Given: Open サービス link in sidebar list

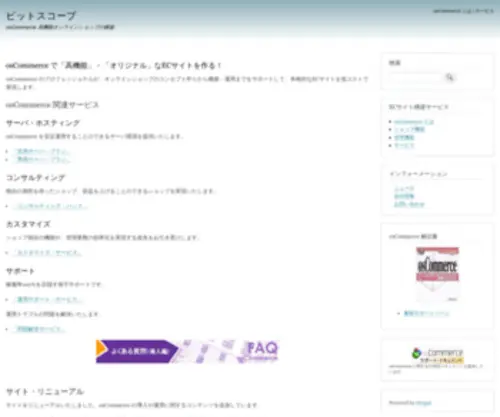Looking at the screenshot, I should pyautogui.click(x=404, y=145).
